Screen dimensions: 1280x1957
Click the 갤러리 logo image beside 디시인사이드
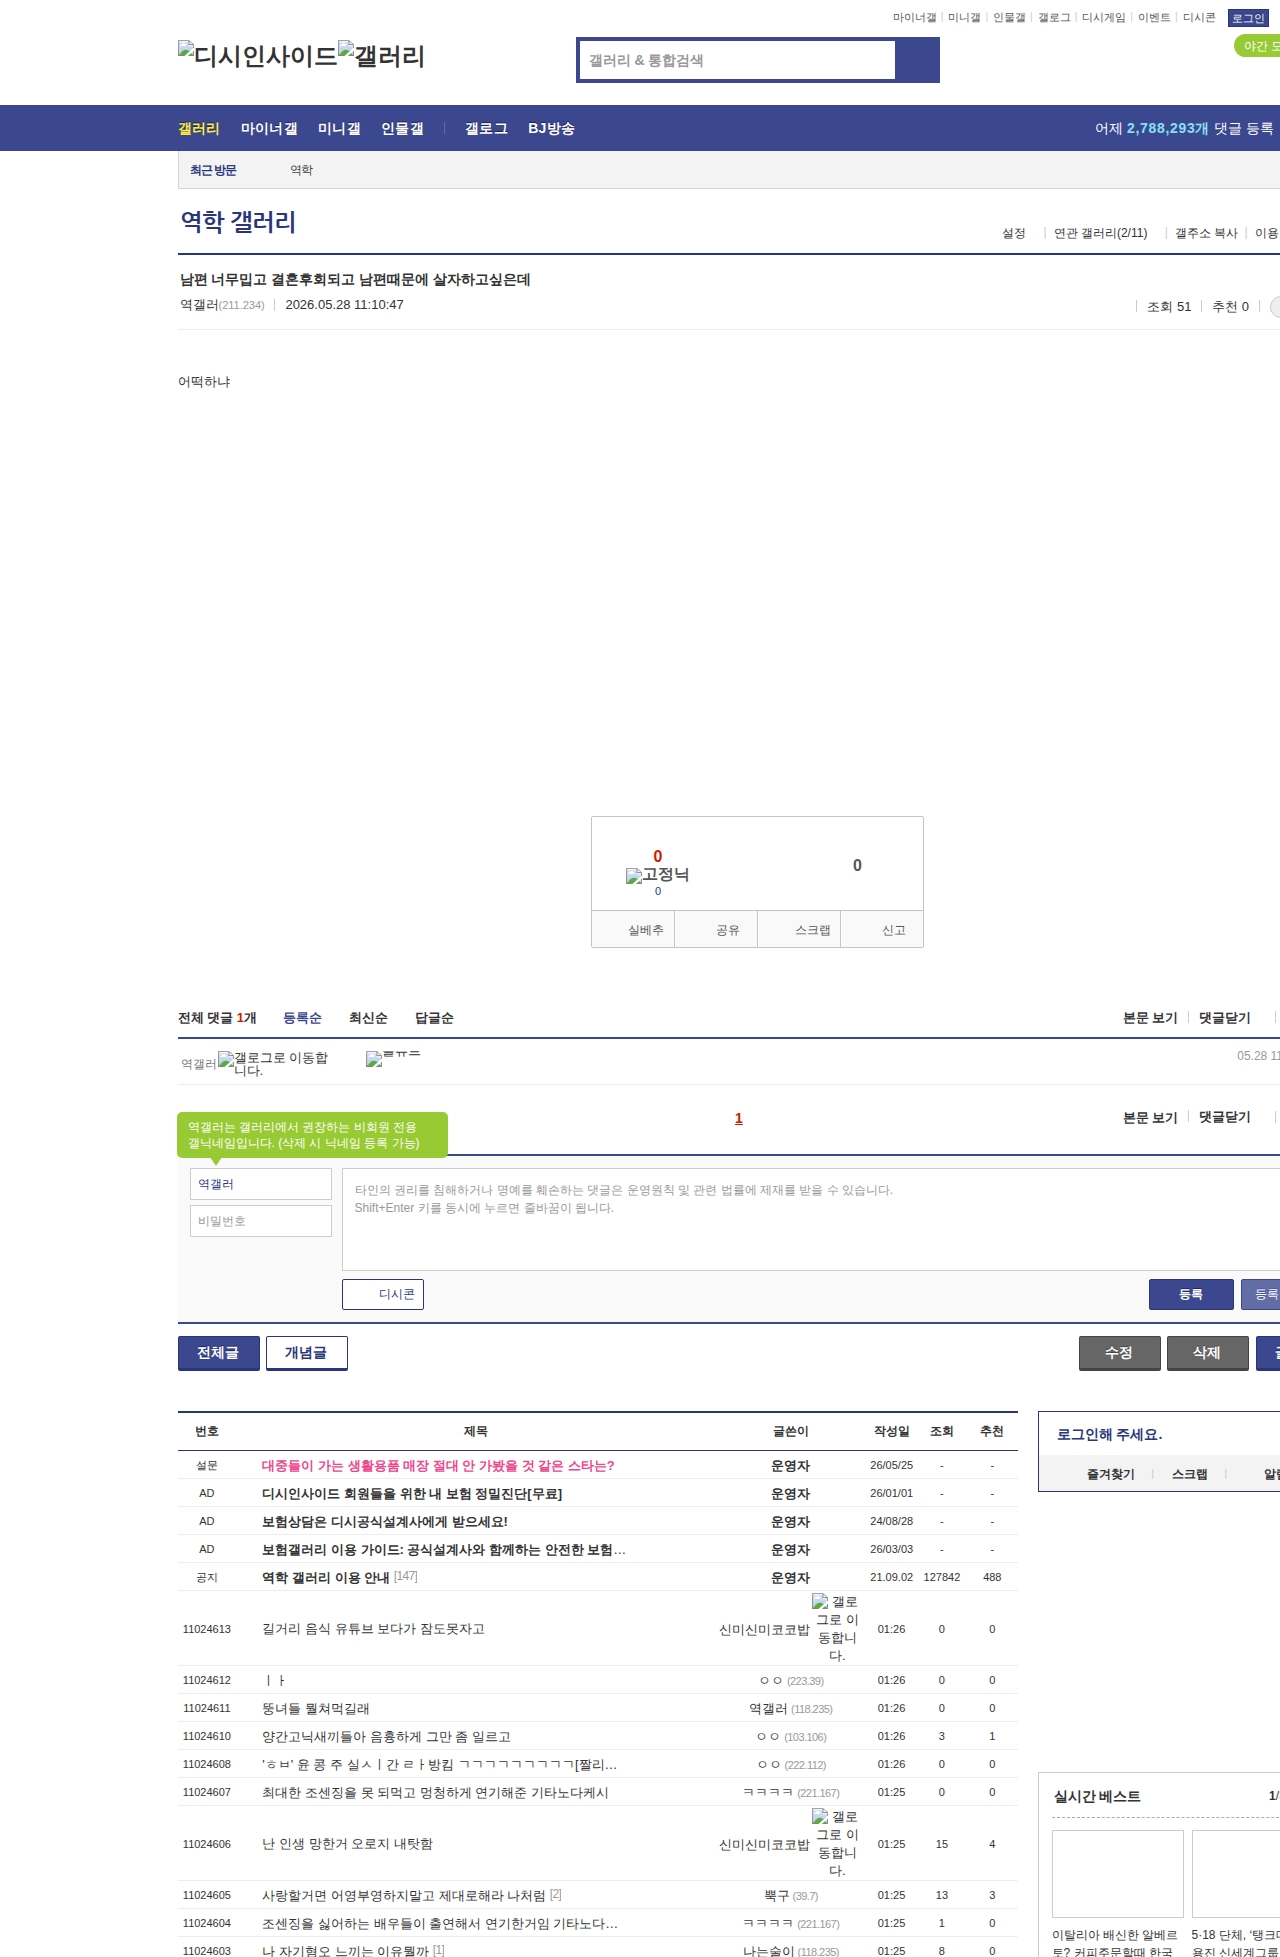tap(381, 55)
